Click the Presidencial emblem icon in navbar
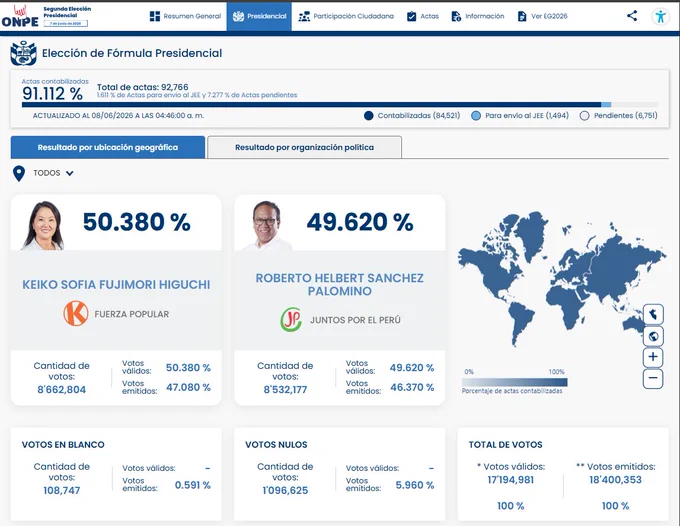The image size is (680, 526). pyautogui.click(x=238, y=16)
